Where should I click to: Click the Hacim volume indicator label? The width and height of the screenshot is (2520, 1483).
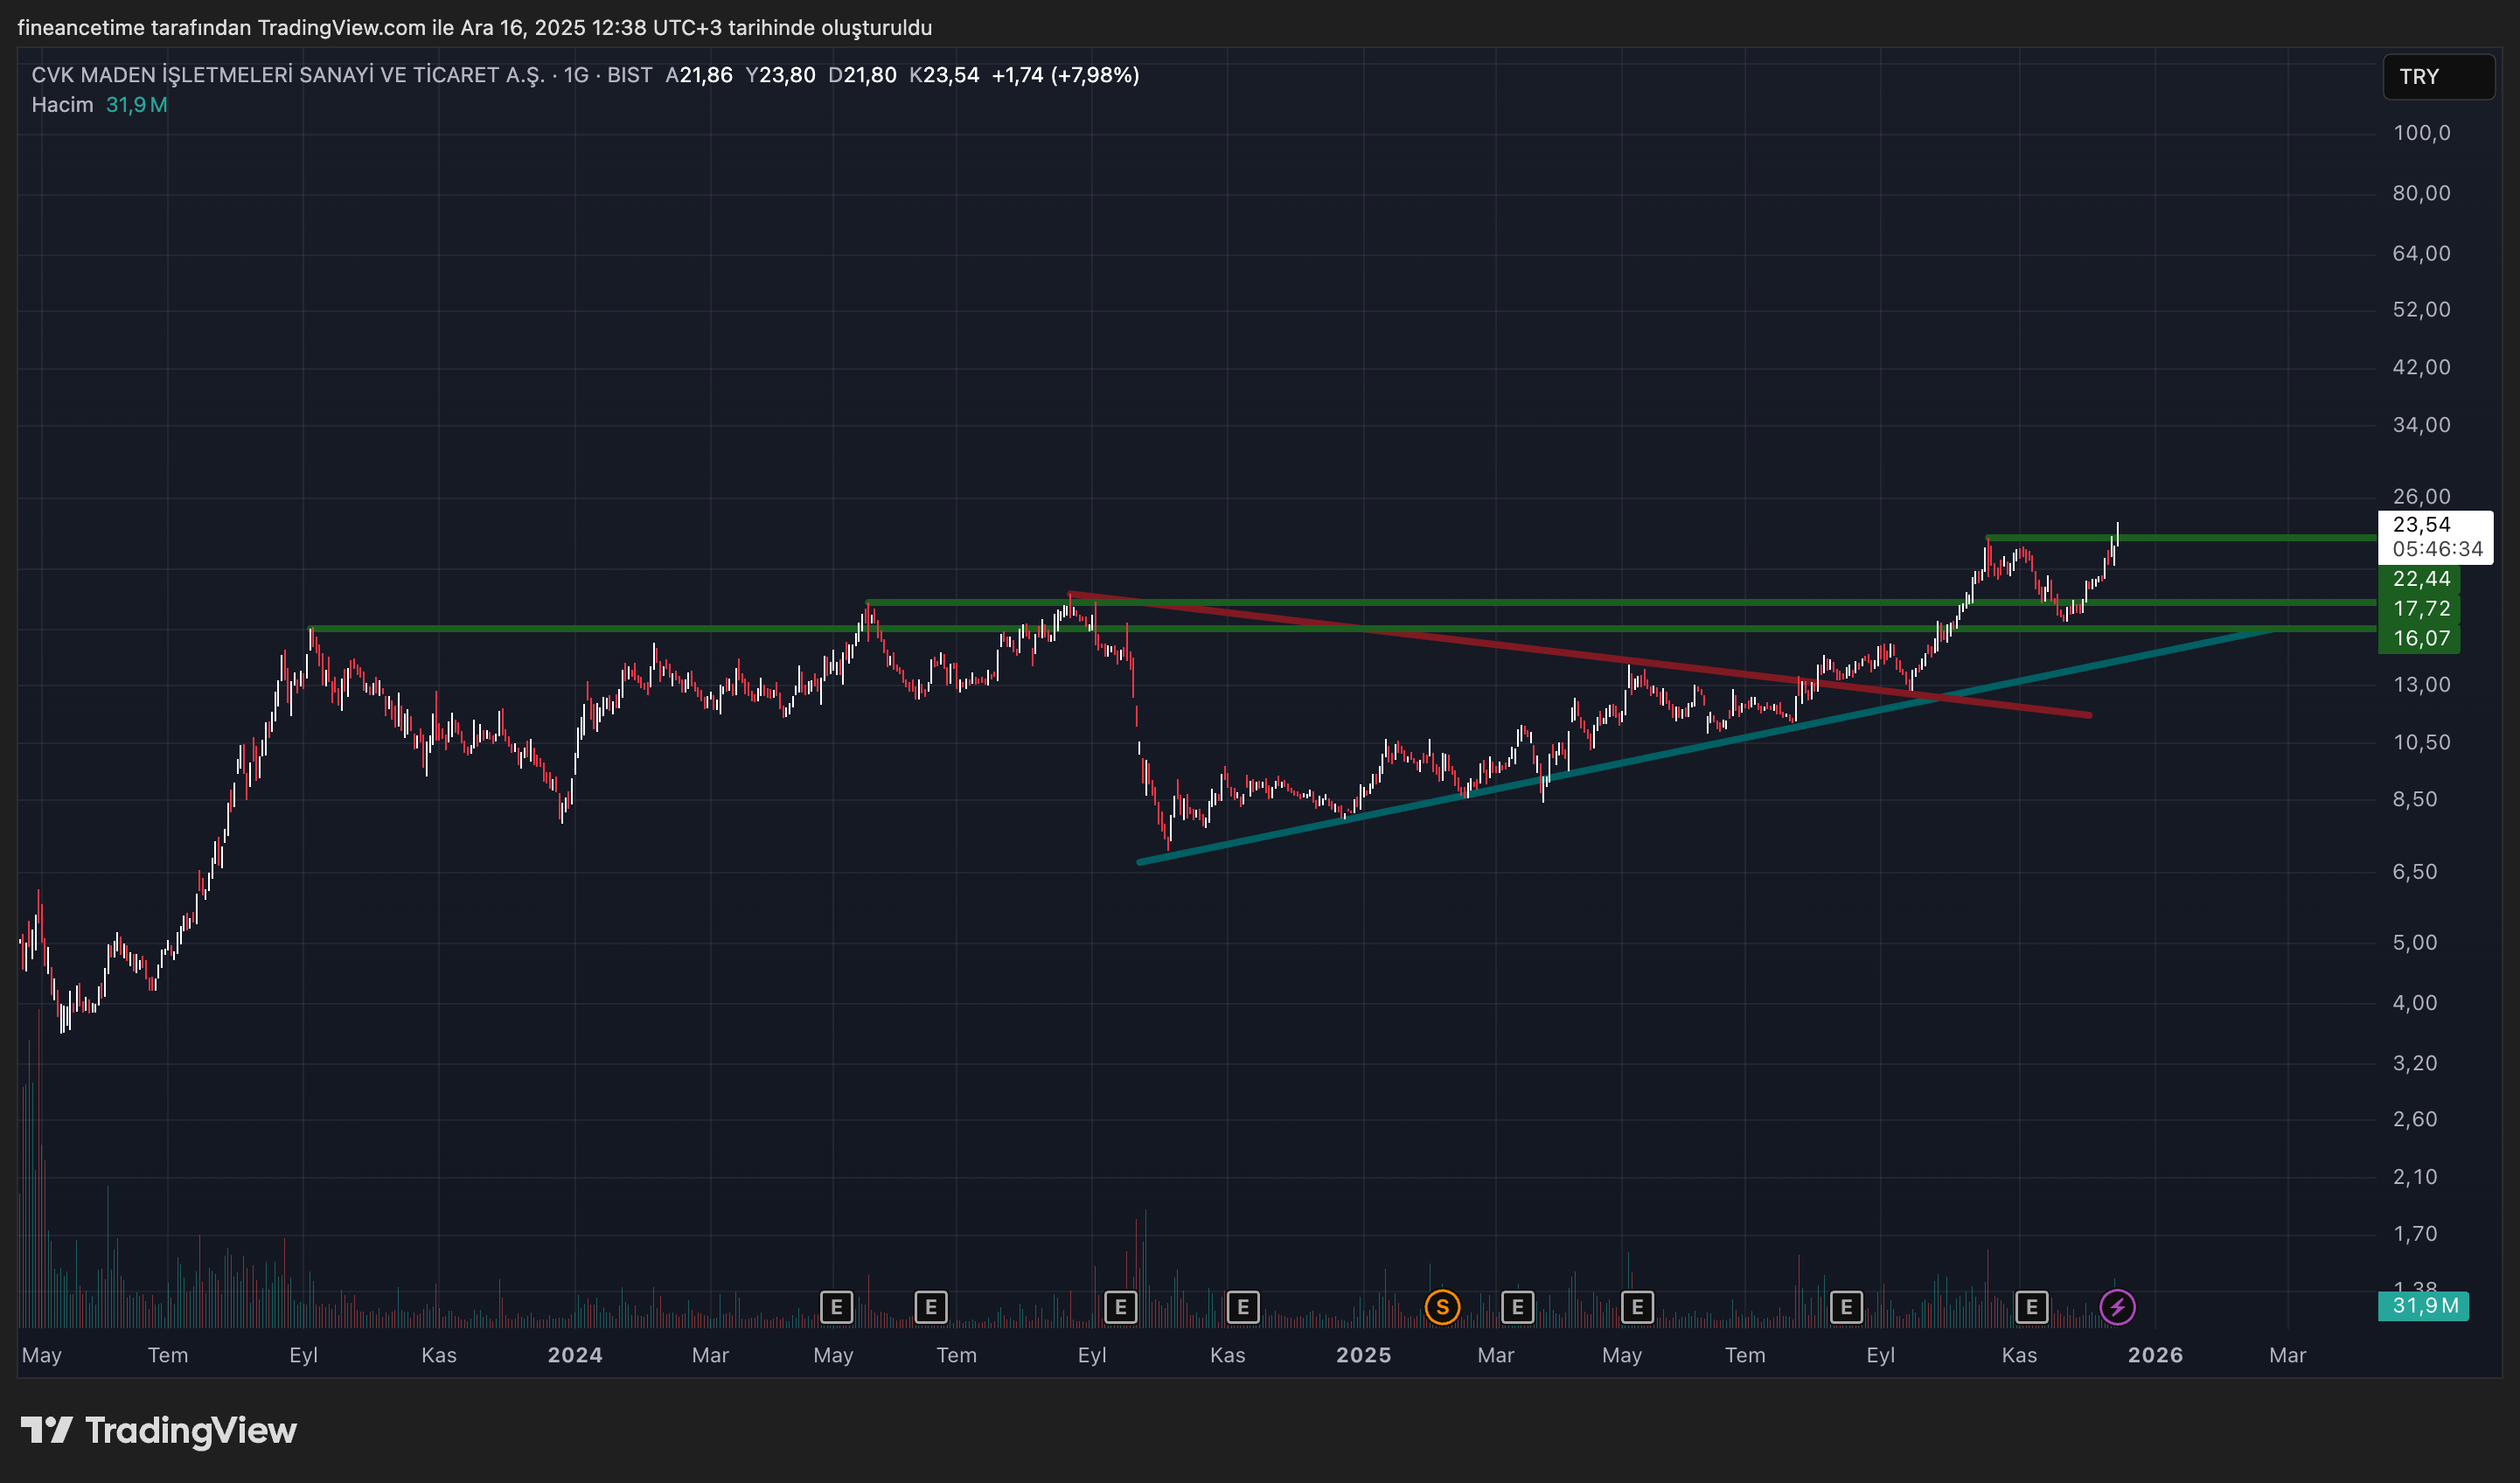pos(62,105)
